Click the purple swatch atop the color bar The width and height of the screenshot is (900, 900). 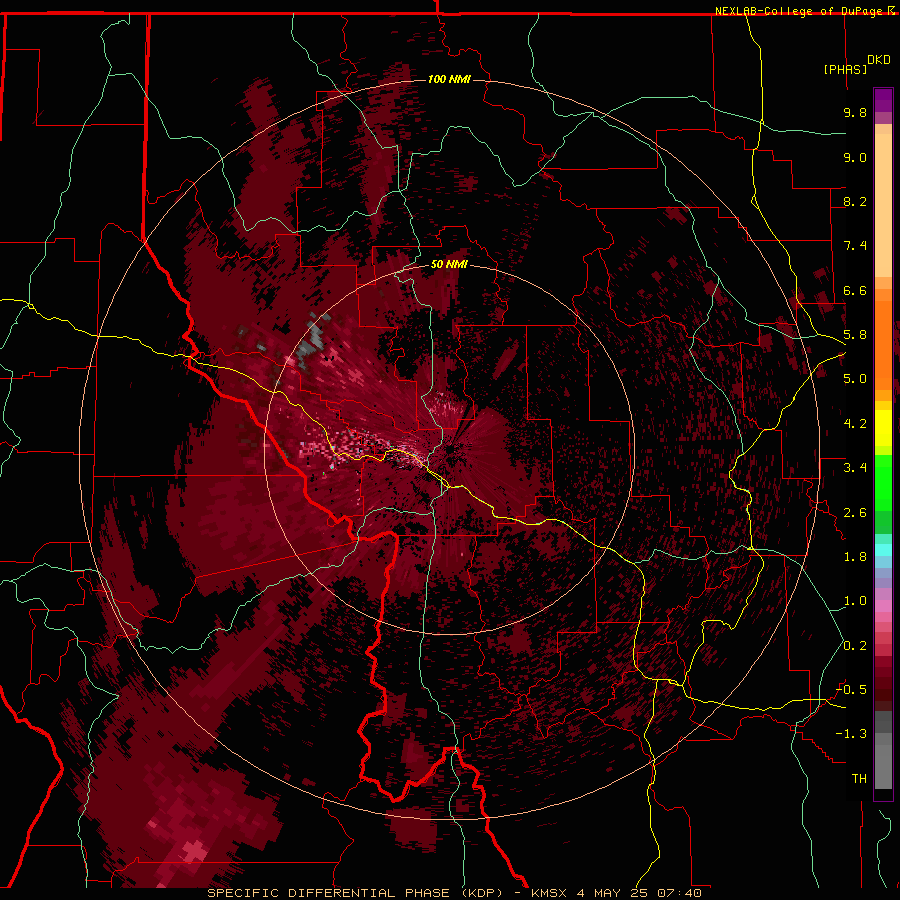pos(883,100)
